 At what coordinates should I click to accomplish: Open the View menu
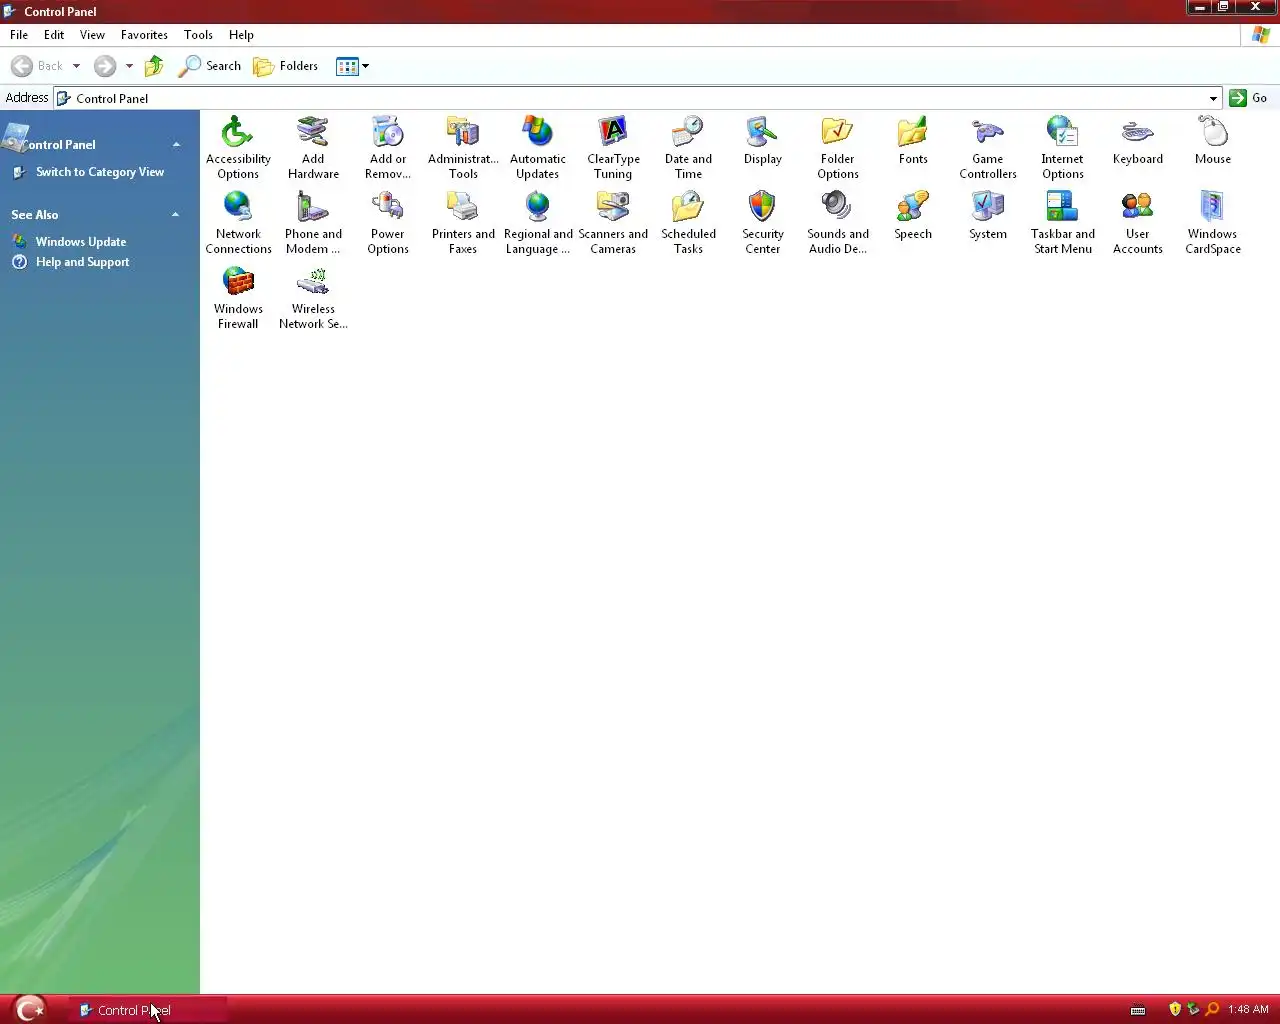(92, 34)
